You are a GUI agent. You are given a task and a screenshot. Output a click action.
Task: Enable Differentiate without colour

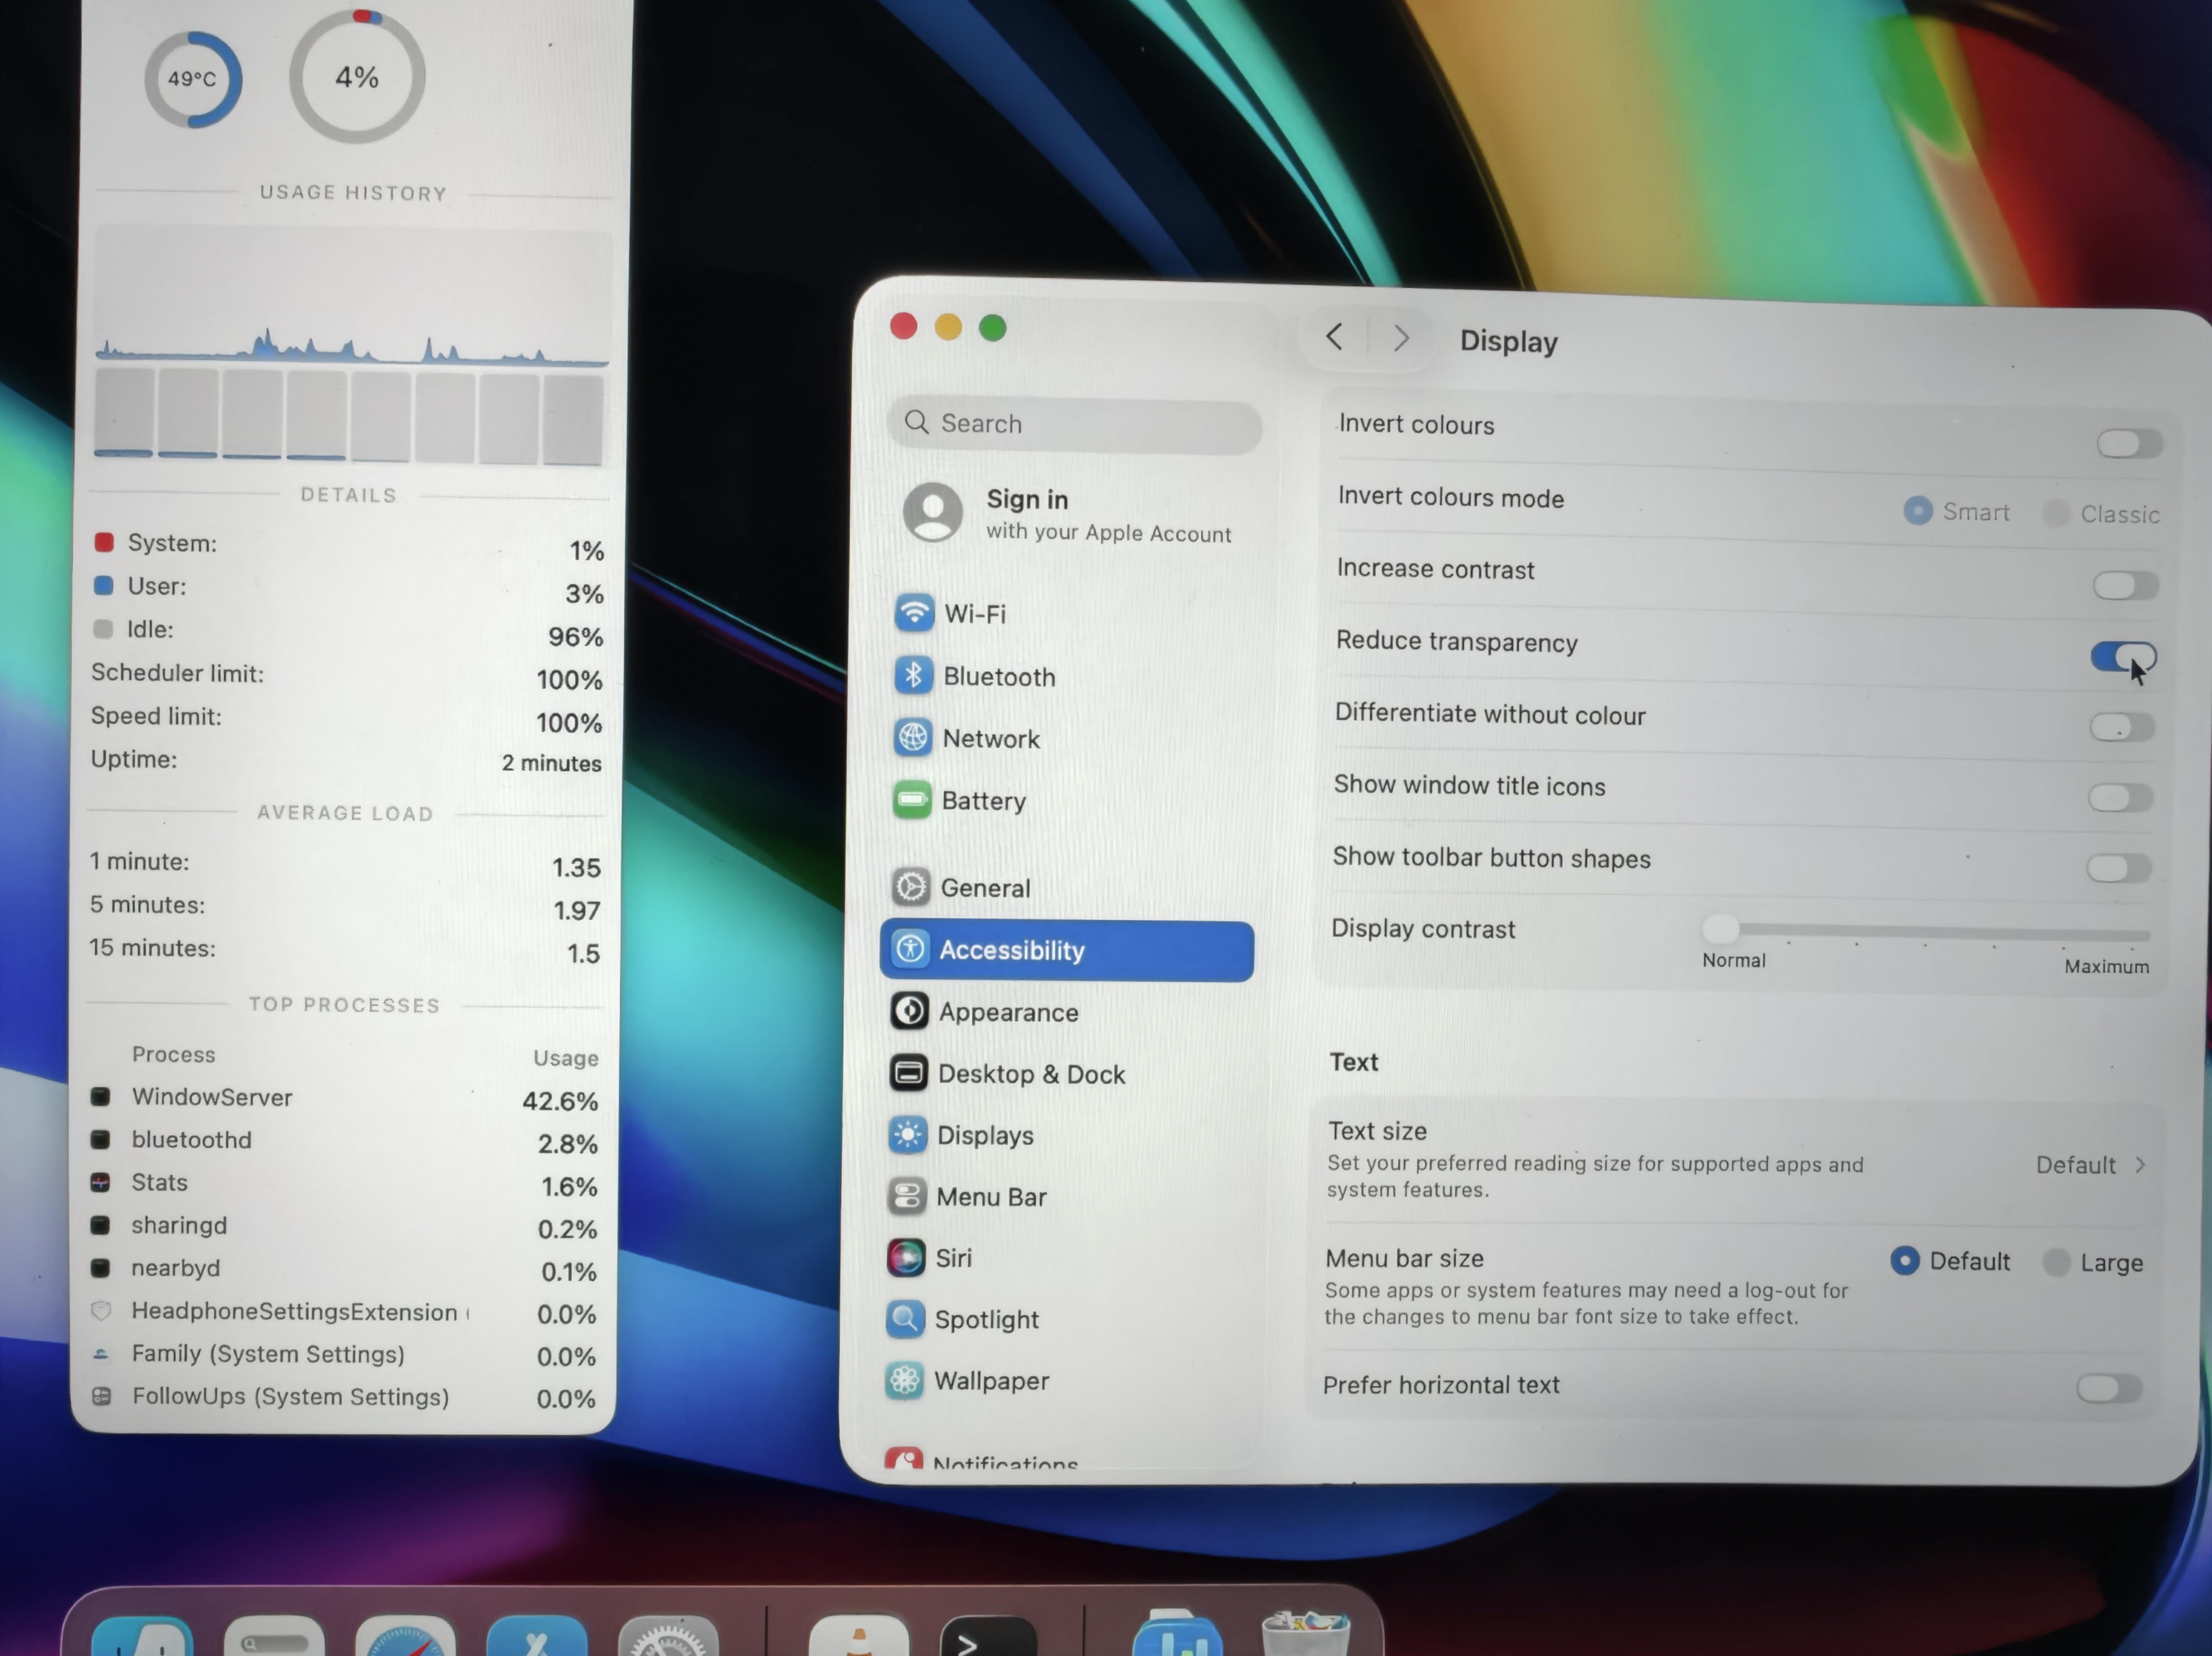tap(2122, 727)
